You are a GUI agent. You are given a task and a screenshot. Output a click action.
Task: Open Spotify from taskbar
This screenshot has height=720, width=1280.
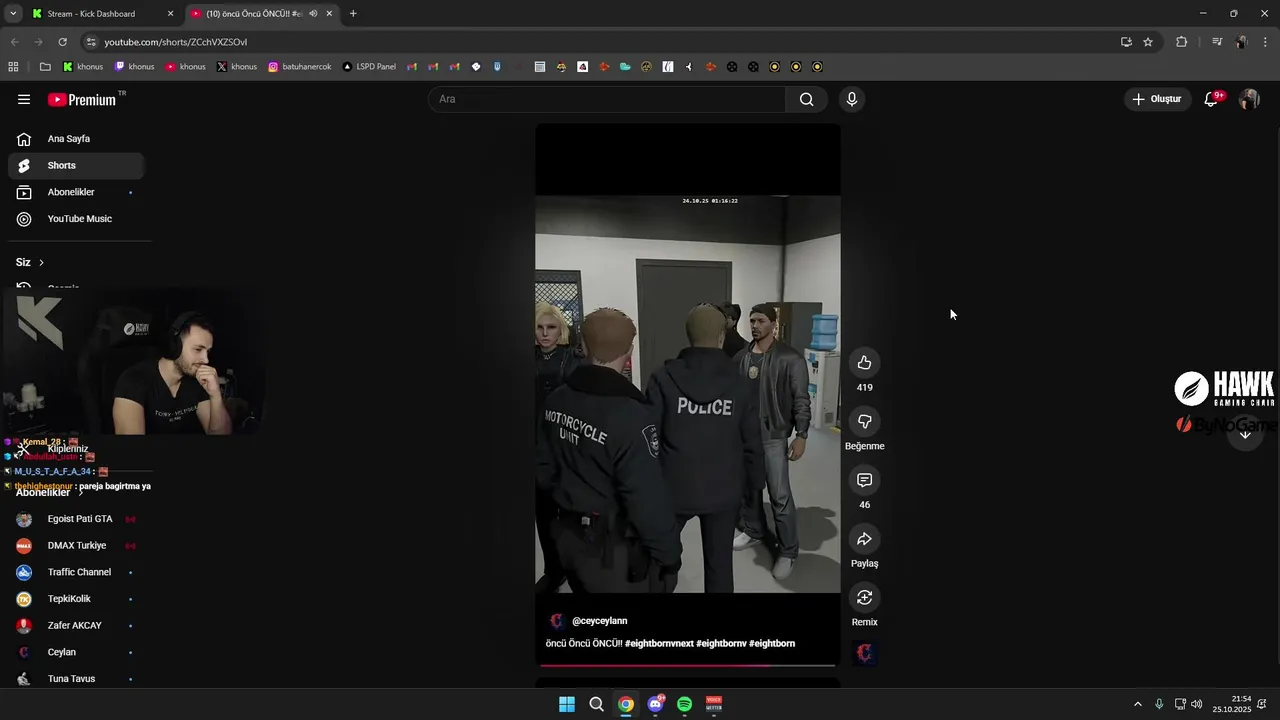point(684,704)
